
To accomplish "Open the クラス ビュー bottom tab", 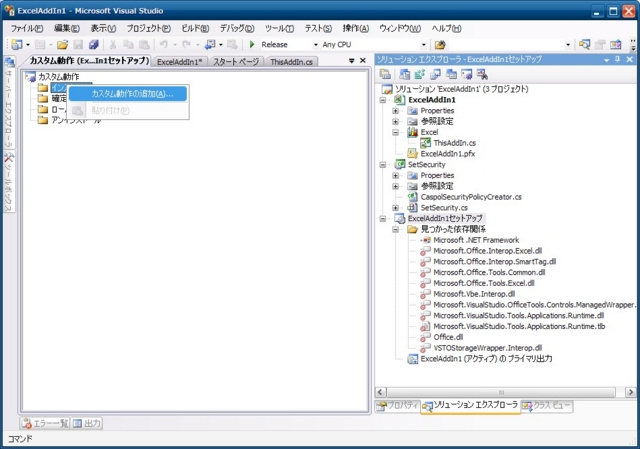I will coord(547,405).
